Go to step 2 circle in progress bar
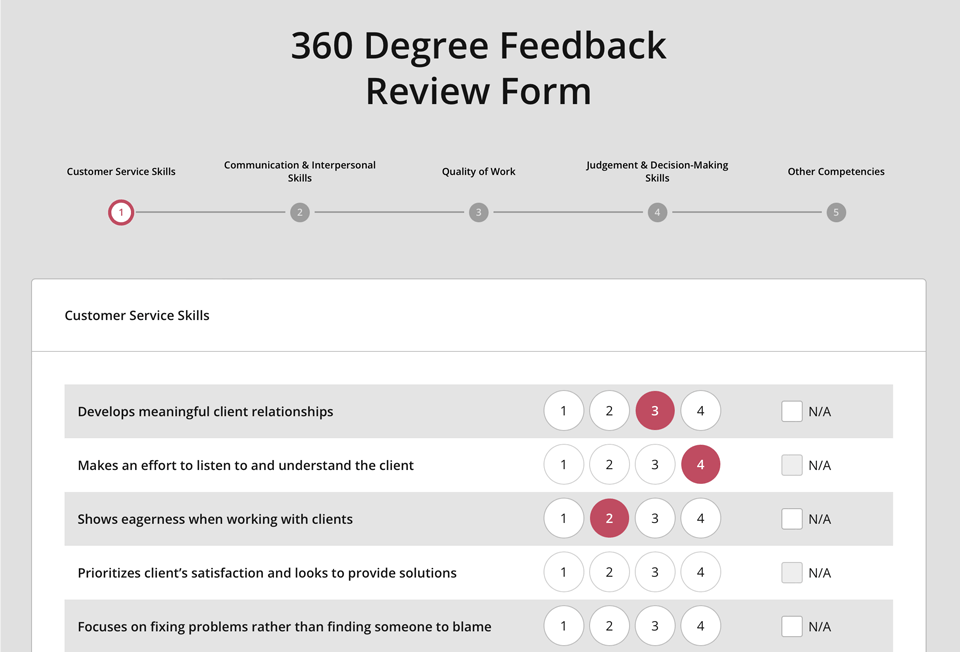 click(300, 212)
